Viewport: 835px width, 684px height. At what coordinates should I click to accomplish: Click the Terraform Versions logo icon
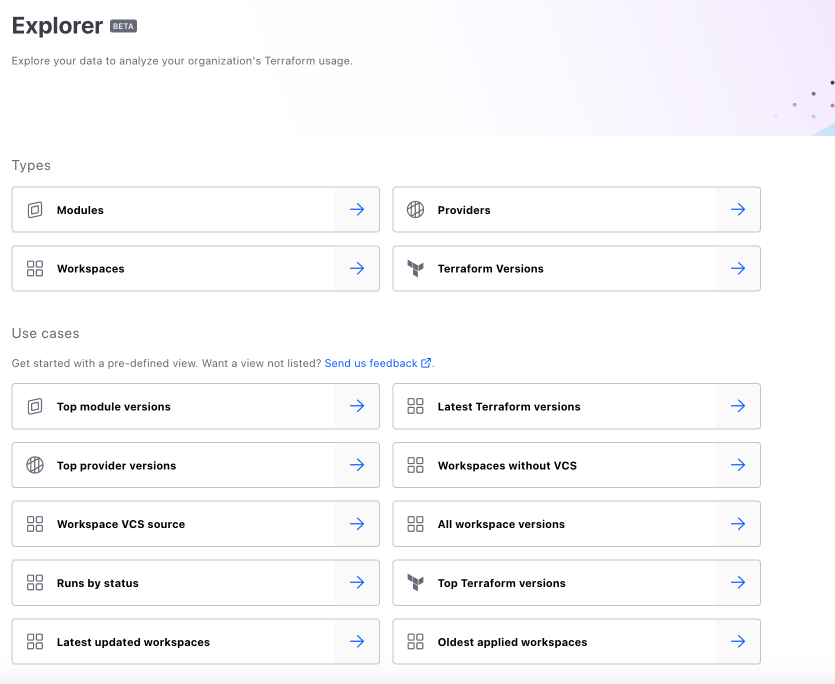tap(416, 269)
